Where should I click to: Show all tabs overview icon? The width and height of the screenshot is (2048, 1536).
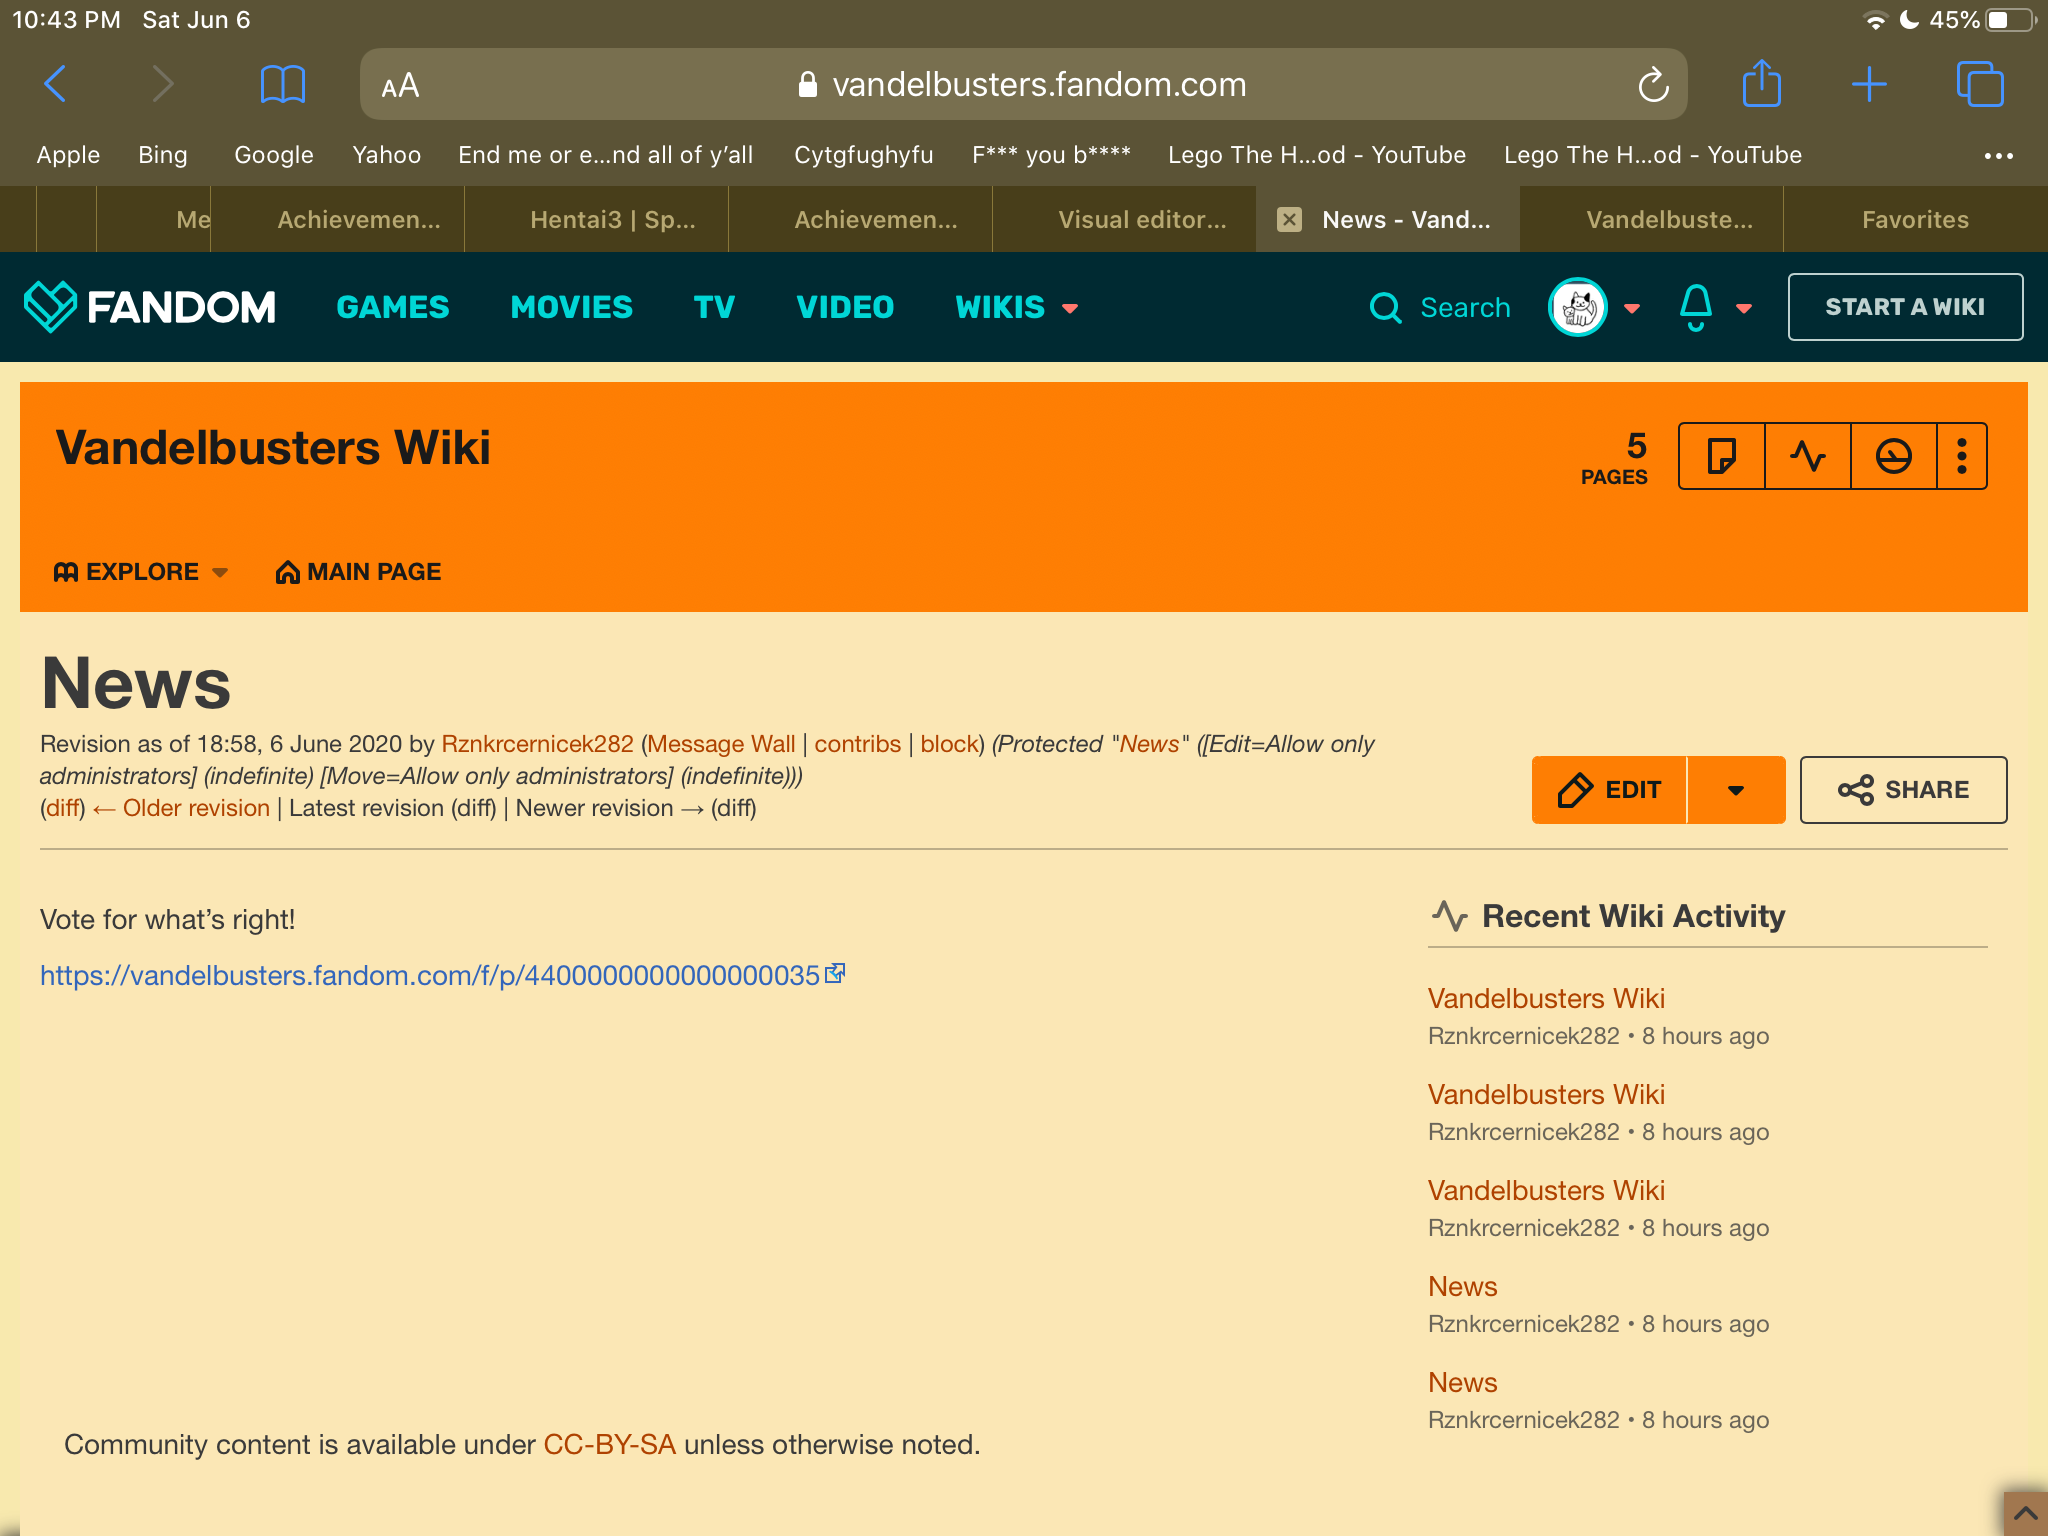point(1979,84)
